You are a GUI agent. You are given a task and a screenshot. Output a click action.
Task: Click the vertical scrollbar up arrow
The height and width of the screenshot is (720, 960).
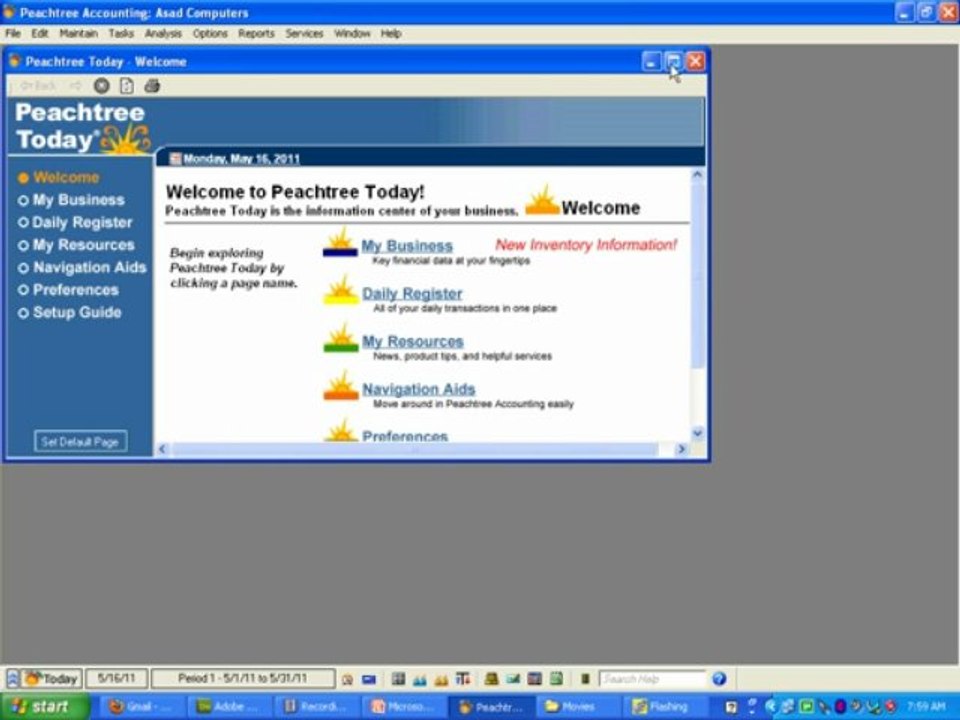coord(697,175)
